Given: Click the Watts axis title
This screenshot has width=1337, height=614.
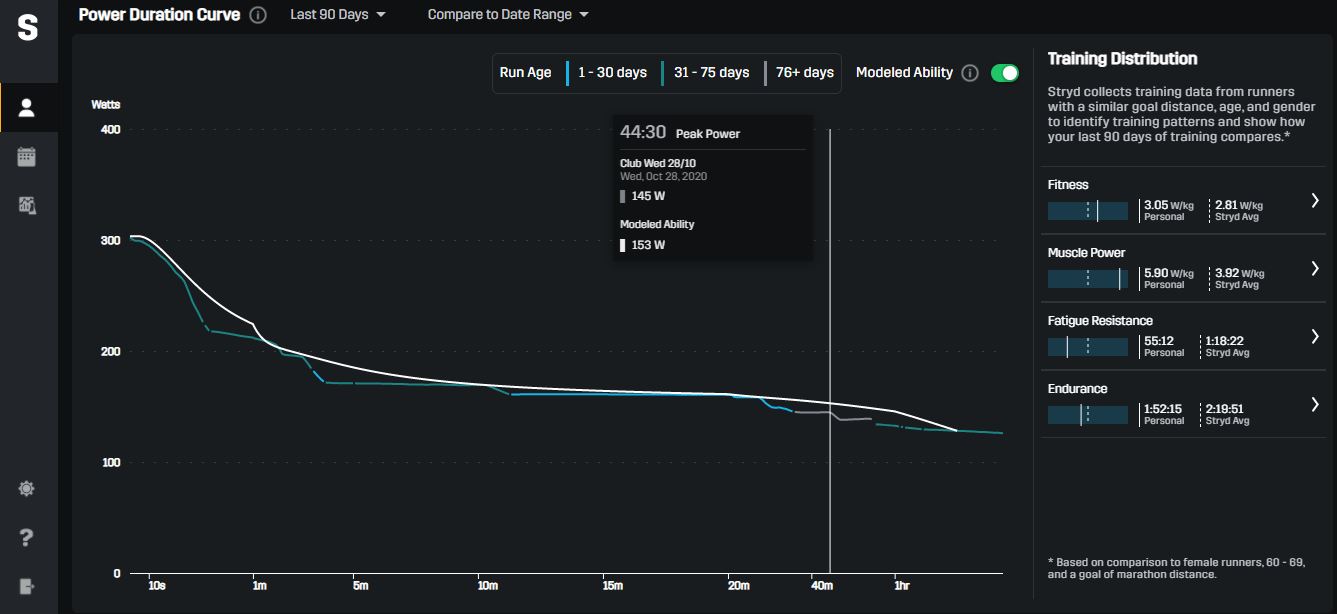Looking at the screenshot, I should click(105, 104).
